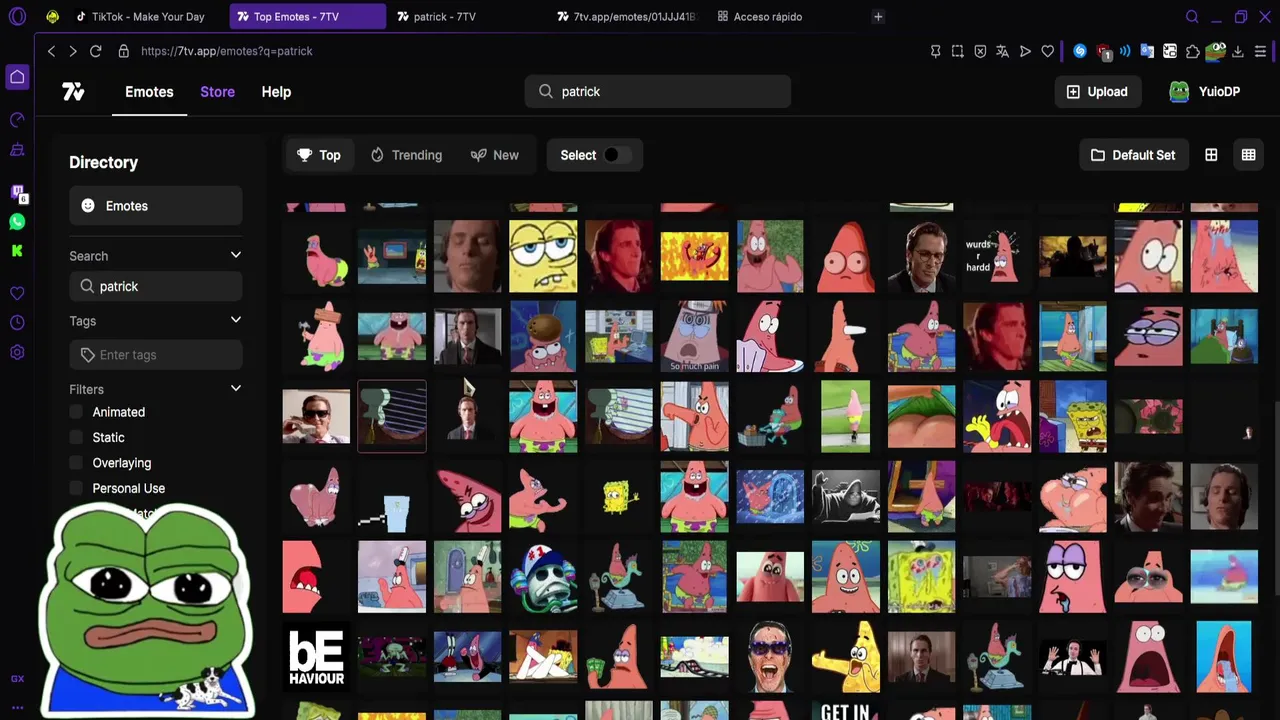Open Kick sidebar icon
The width and height of the screenshot is (1280, 720).
point(17,251)
